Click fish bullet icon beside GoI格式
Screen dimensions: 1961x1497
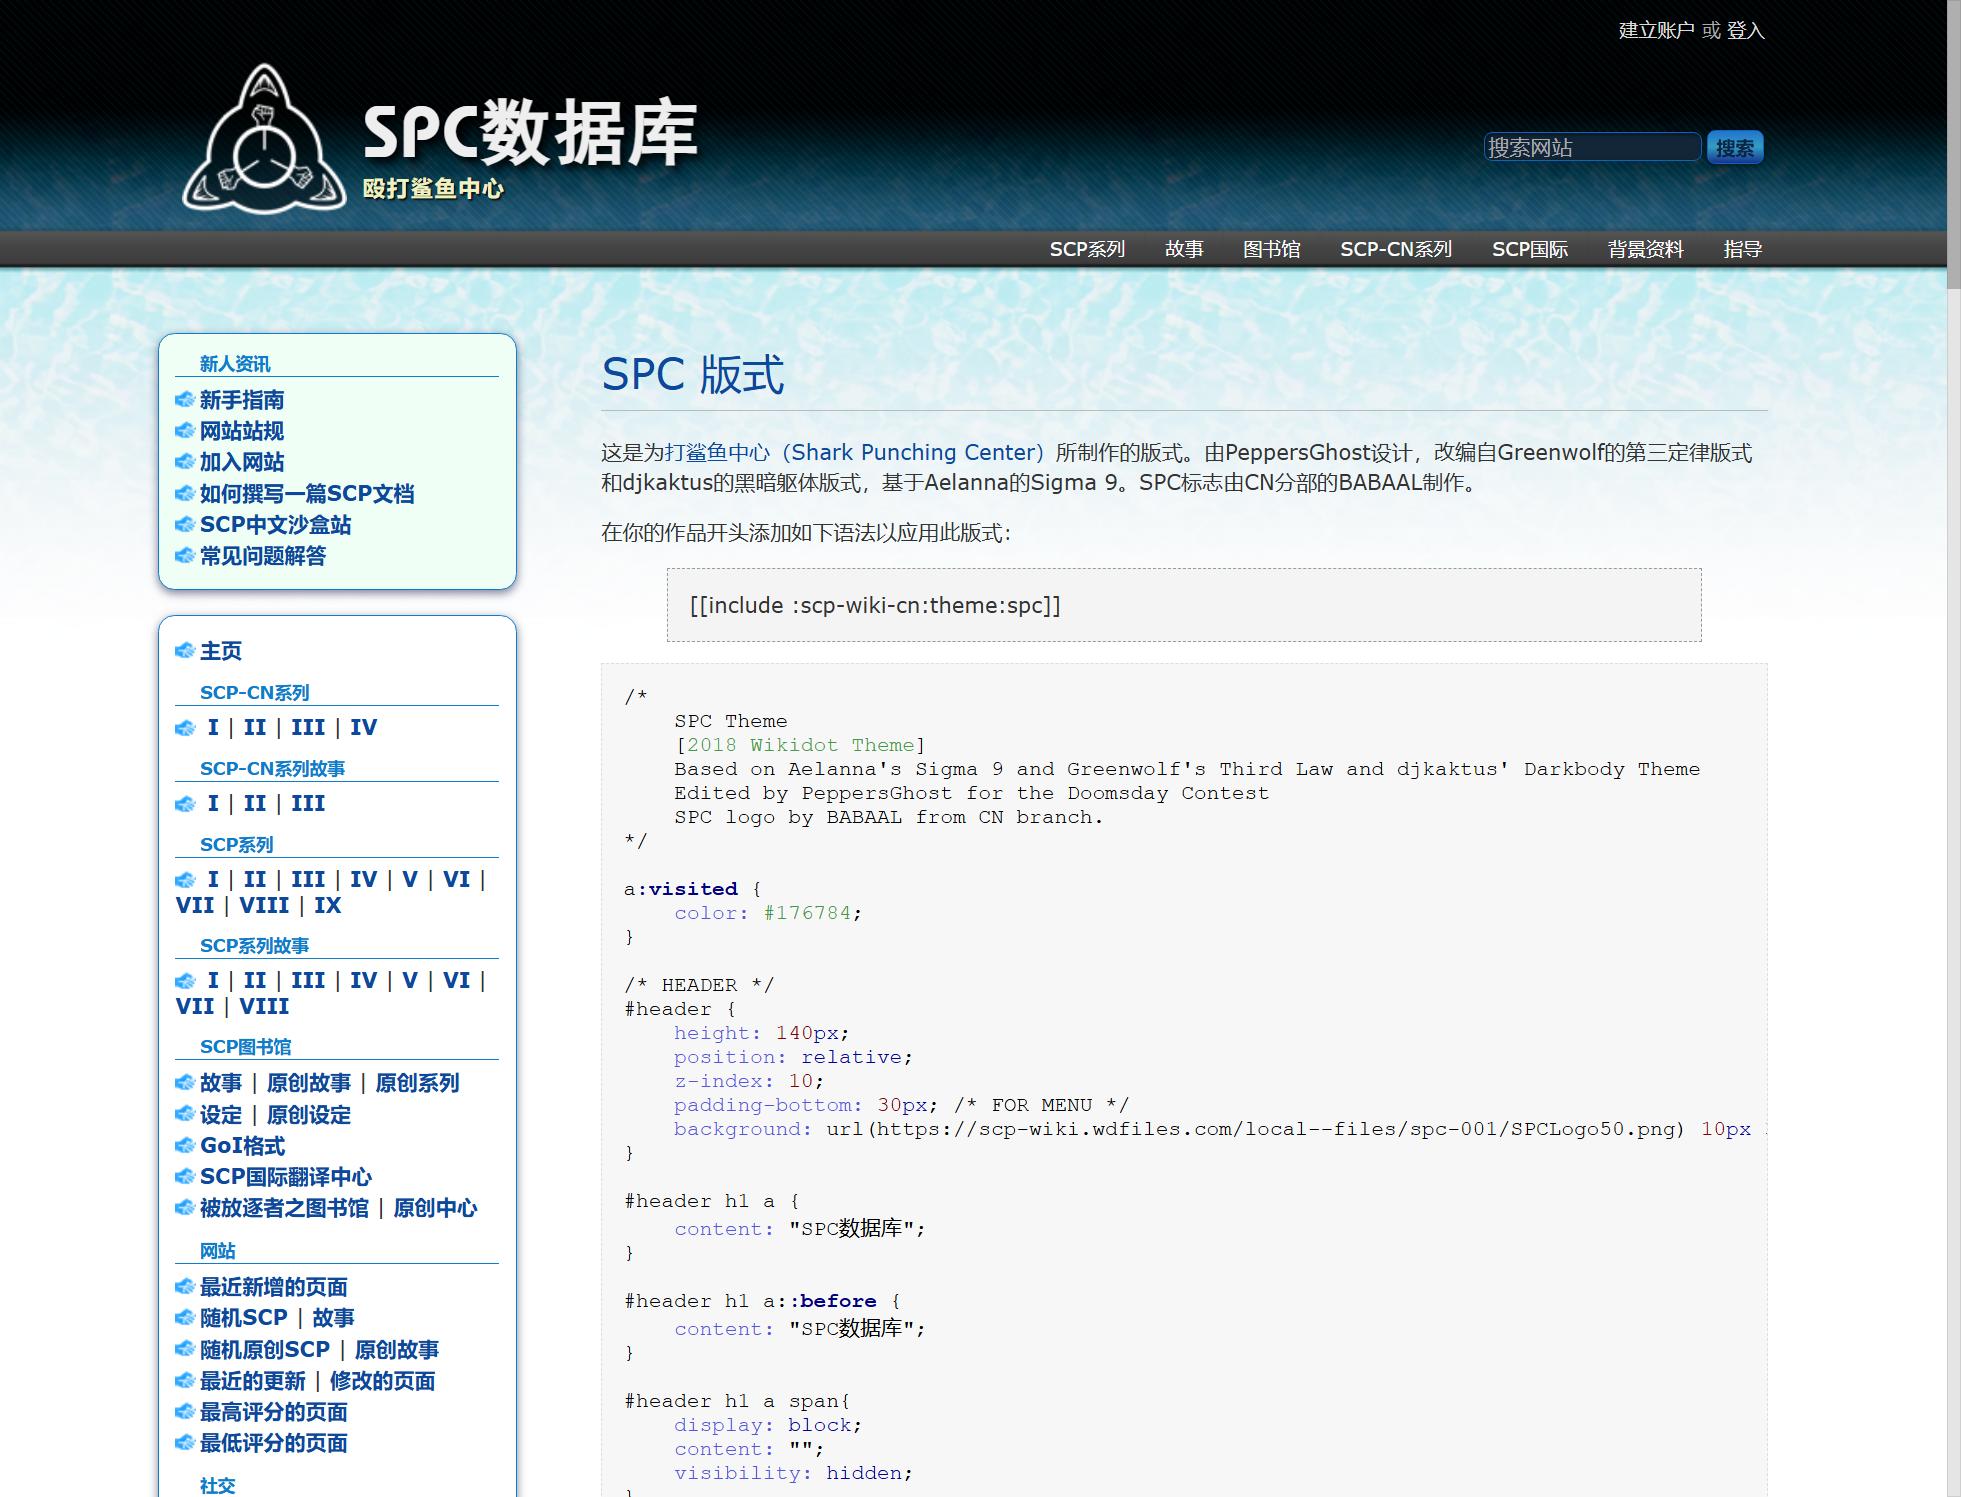185,1146
